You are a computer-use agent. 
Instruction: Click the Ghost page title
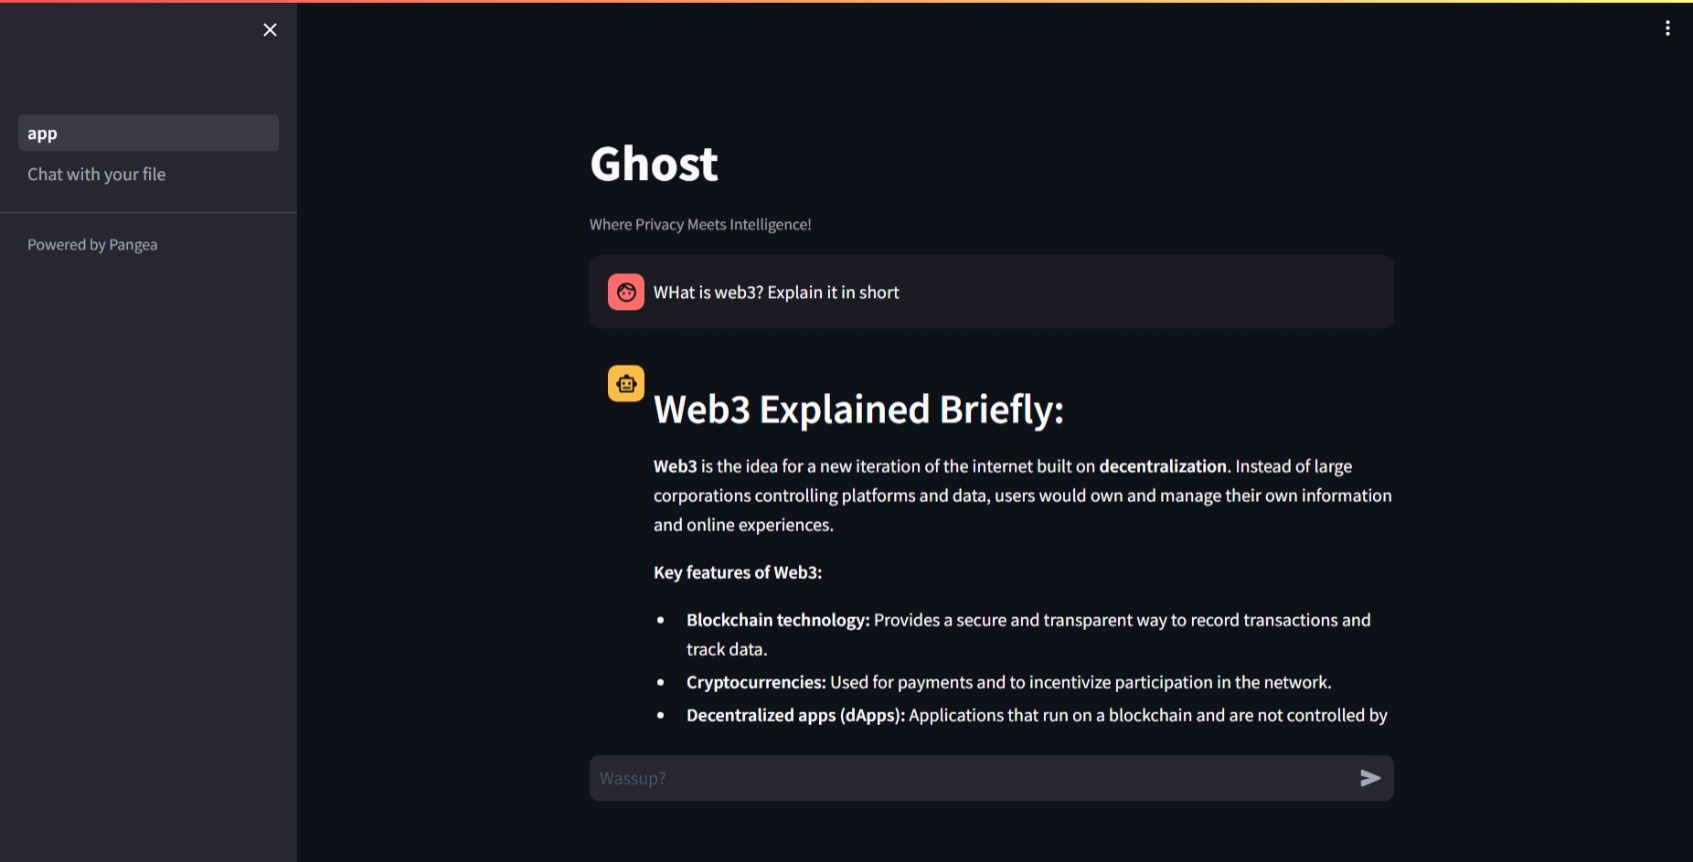(x=654, y=164)
